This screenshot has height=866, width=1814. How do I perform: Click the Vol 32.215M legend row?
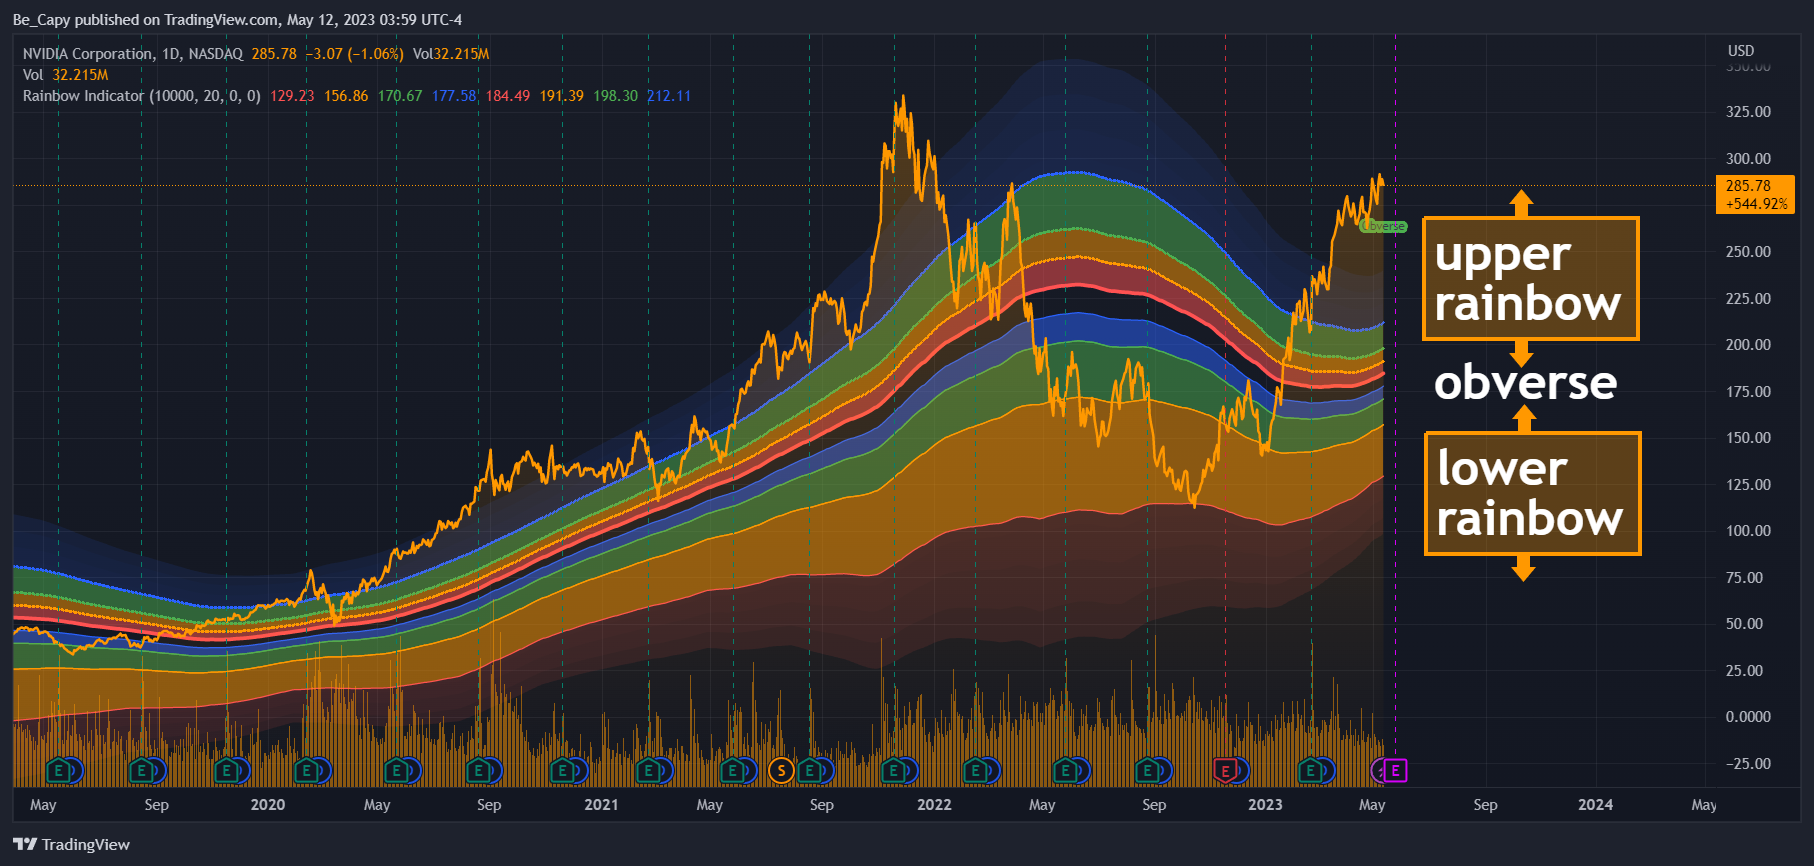tap(65, 75)
